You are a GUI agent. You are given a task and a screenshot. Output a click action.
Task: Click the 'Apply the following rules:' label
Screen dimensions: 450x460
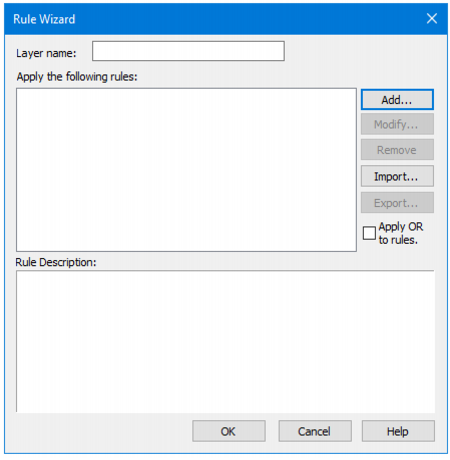(77, 77)
